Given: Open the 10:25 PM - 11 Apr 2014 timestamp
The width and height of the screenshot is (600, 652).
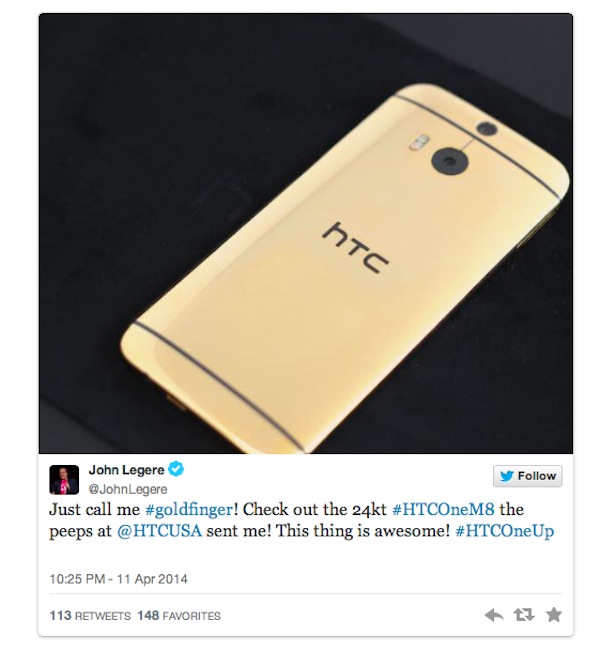Looking at the screenshot, I should pyautogui.click(x=119, y=579).
